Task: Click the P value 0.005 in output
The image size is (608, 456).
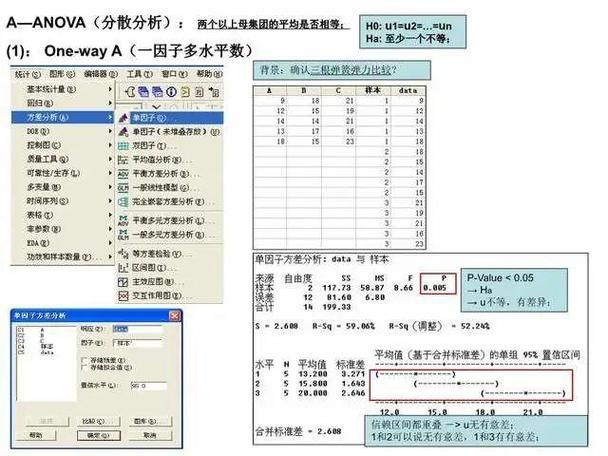Action: click(x=435, y=288)
